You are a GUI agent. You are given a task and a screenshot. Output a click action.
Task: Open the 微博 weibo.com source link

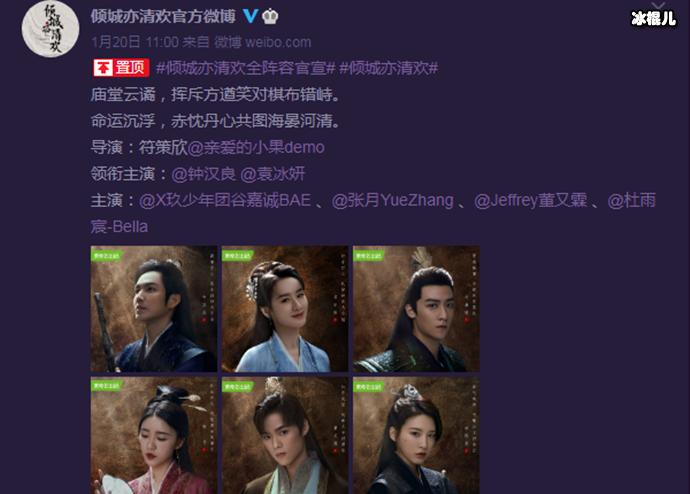coord(262,42)
